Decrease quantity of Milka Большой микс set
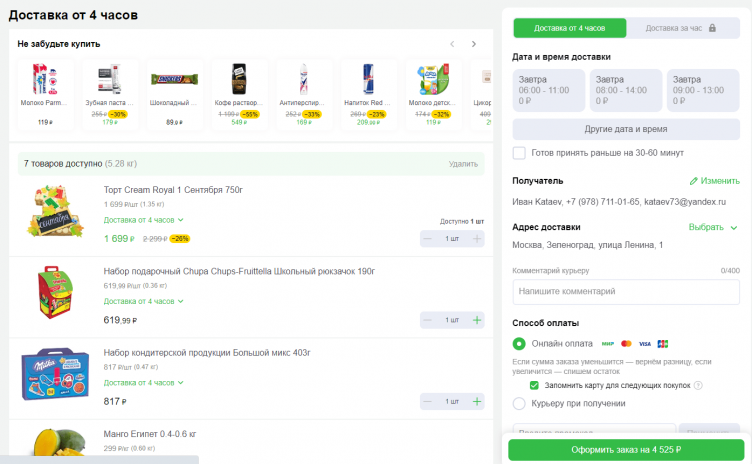This screenshot has width=752, height=464. [428, 401]
